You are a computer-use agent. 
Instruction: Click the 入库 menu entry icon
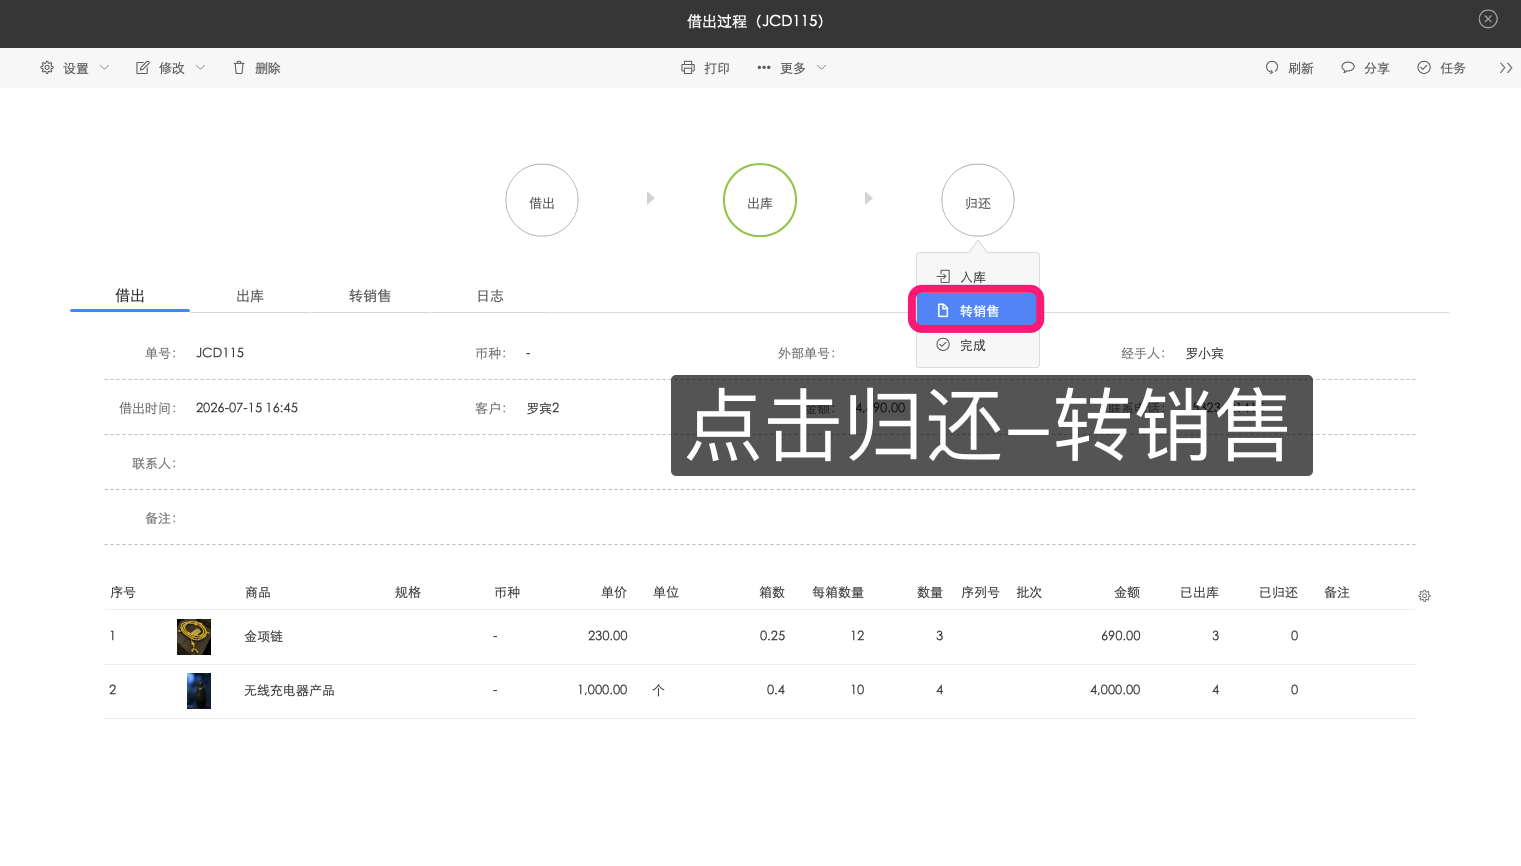click(x=943, y=277)
